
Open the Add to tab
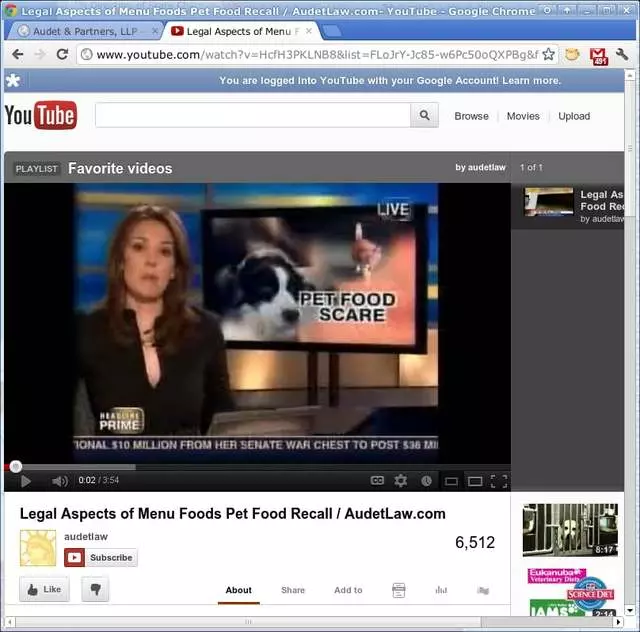(348, 590)
